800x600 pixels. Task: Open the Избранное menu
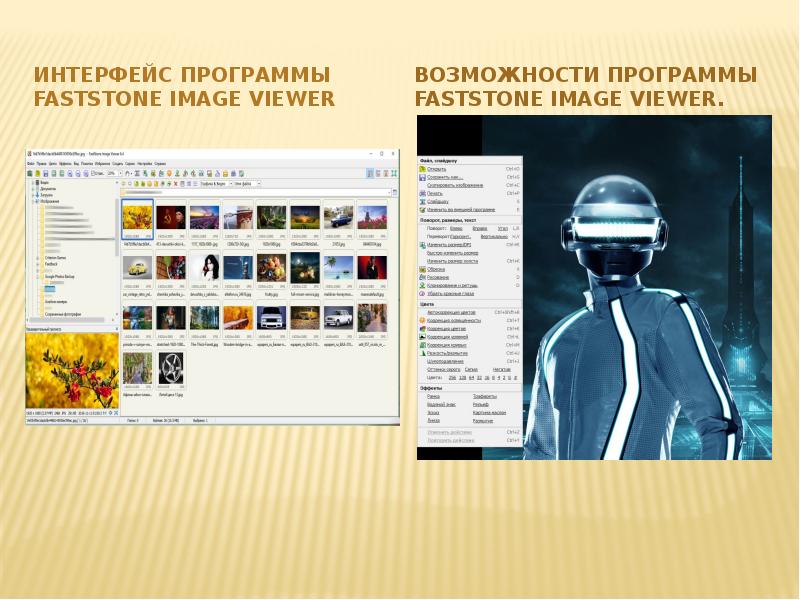pyautogui.click(x=103, y=164)
